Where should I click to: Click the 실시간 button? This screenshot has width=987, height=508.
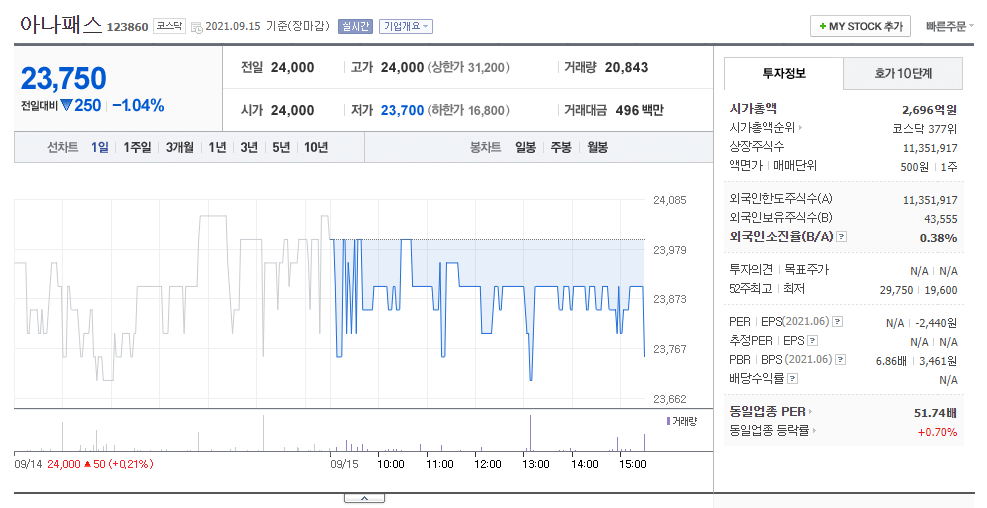click(356, 26)
